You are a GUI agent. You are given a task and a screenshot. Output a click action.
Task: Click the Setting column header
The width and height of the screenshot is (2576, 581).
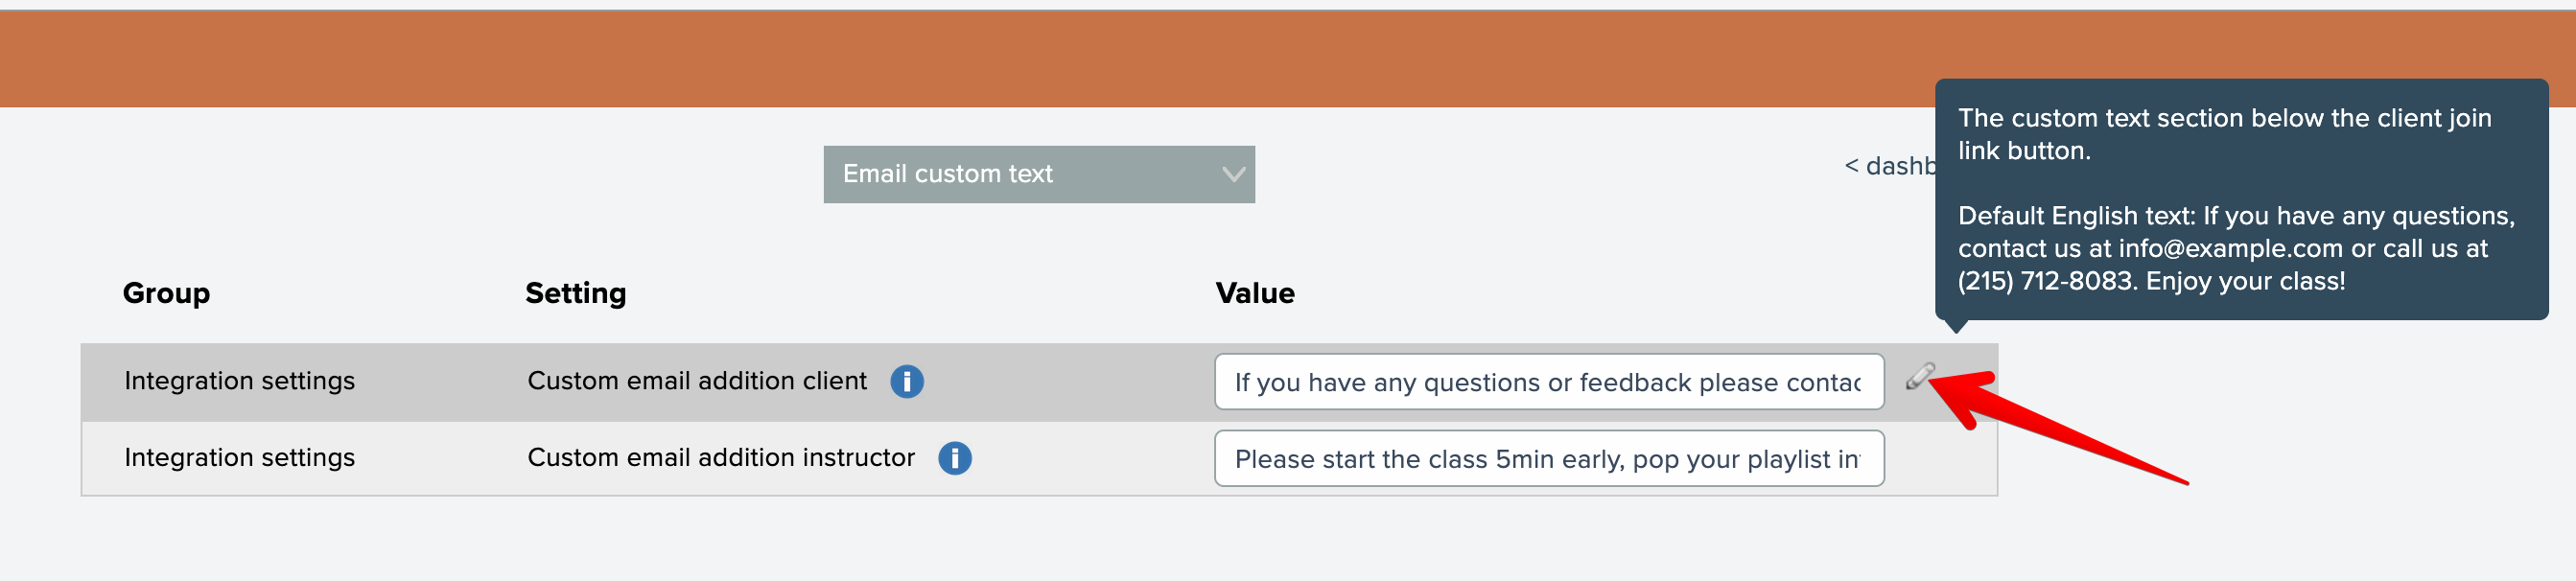575,293
